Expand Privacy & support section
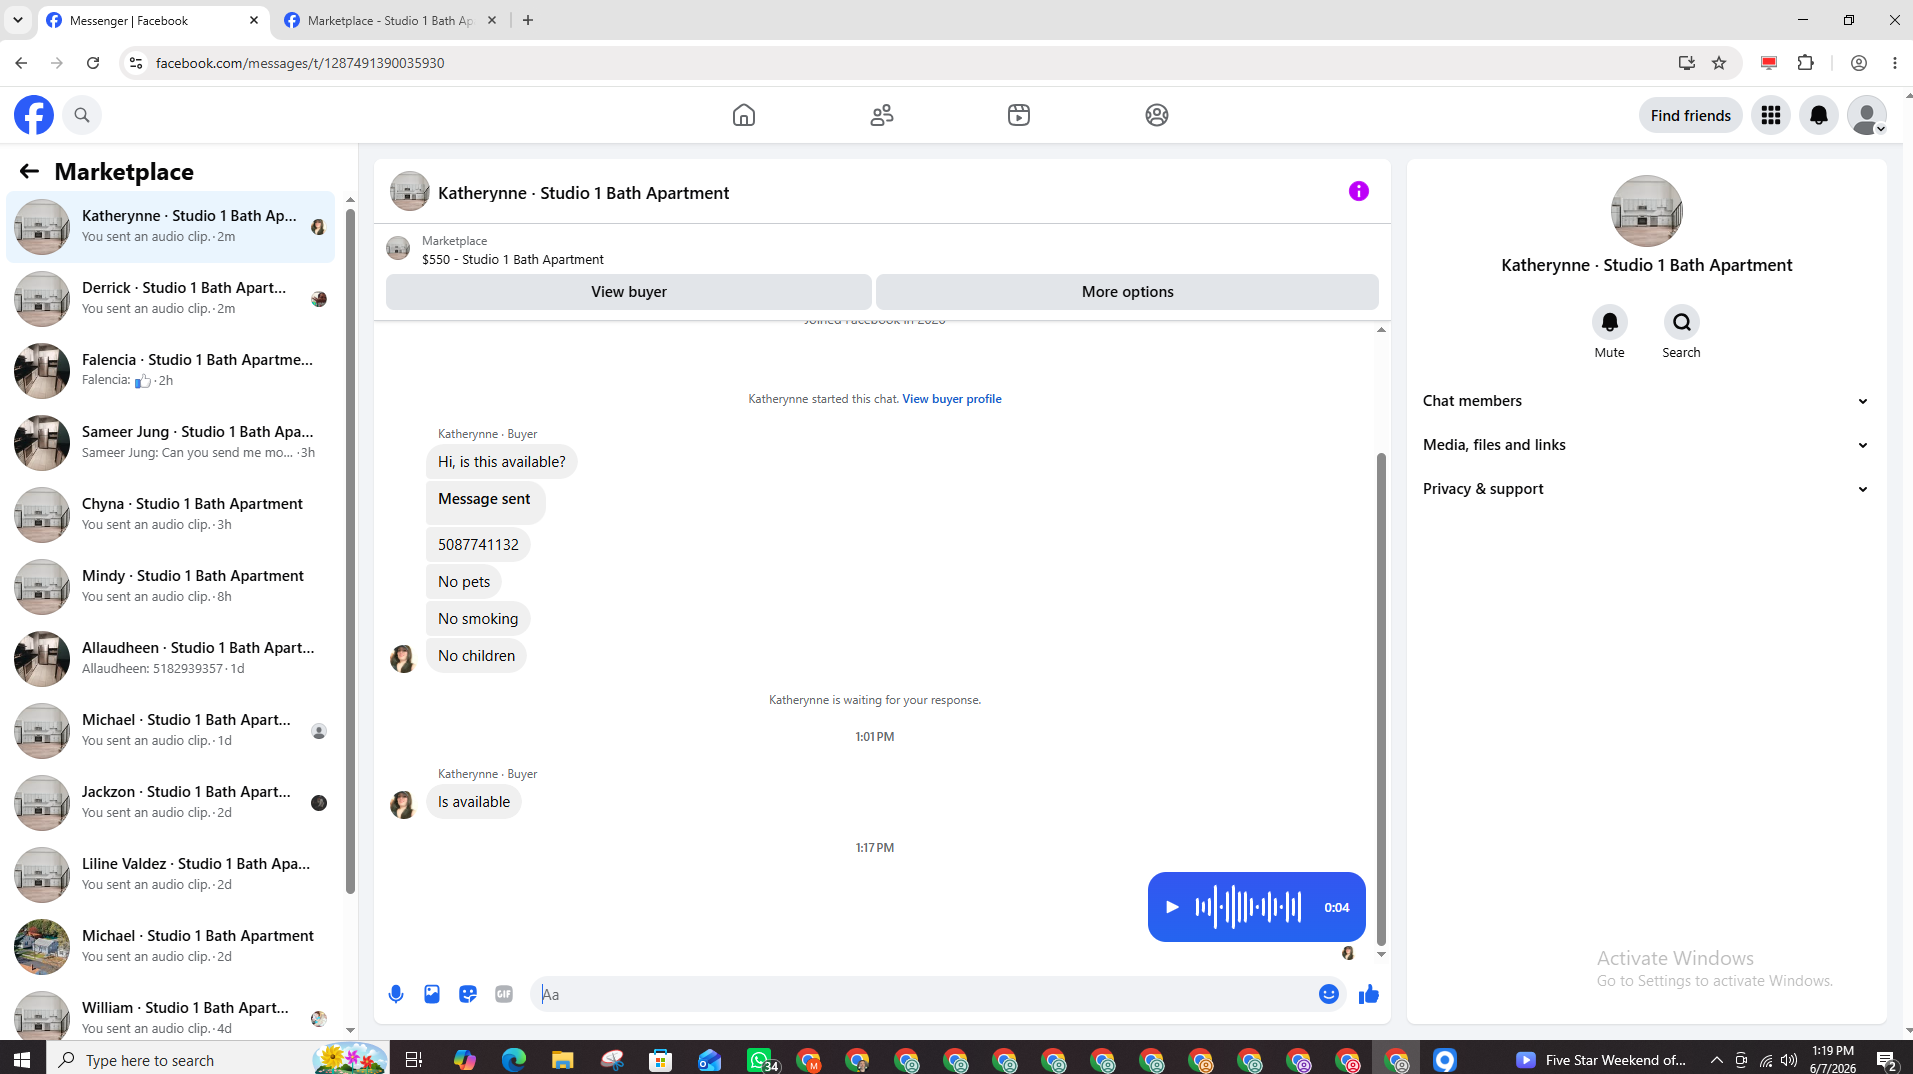Screen dimensions: 1913x1074 pyautogui.click(x=1646, y=489)
